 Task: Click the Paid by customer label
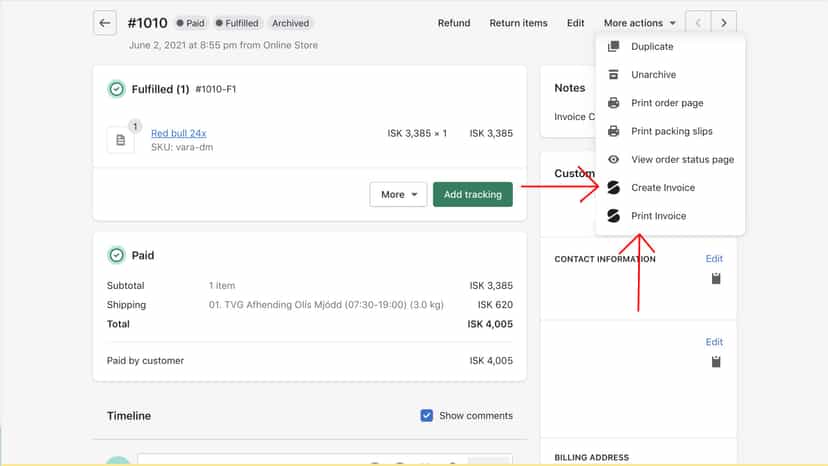click(x=145, y=361)
